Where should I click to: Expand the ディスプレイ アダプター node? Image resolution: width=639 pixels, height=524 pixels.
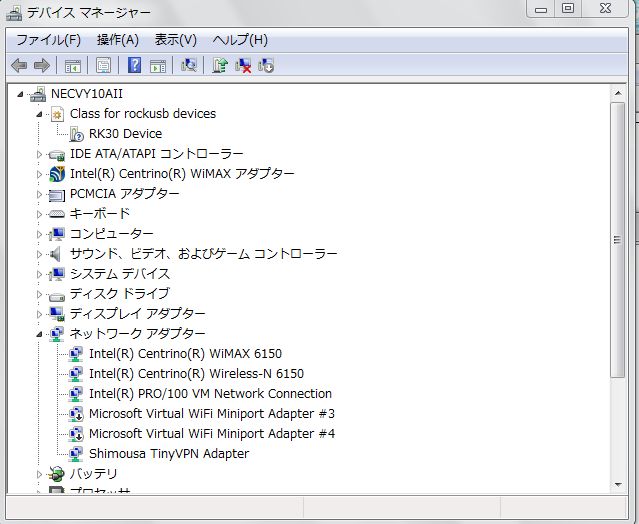(x=39, y=314)
